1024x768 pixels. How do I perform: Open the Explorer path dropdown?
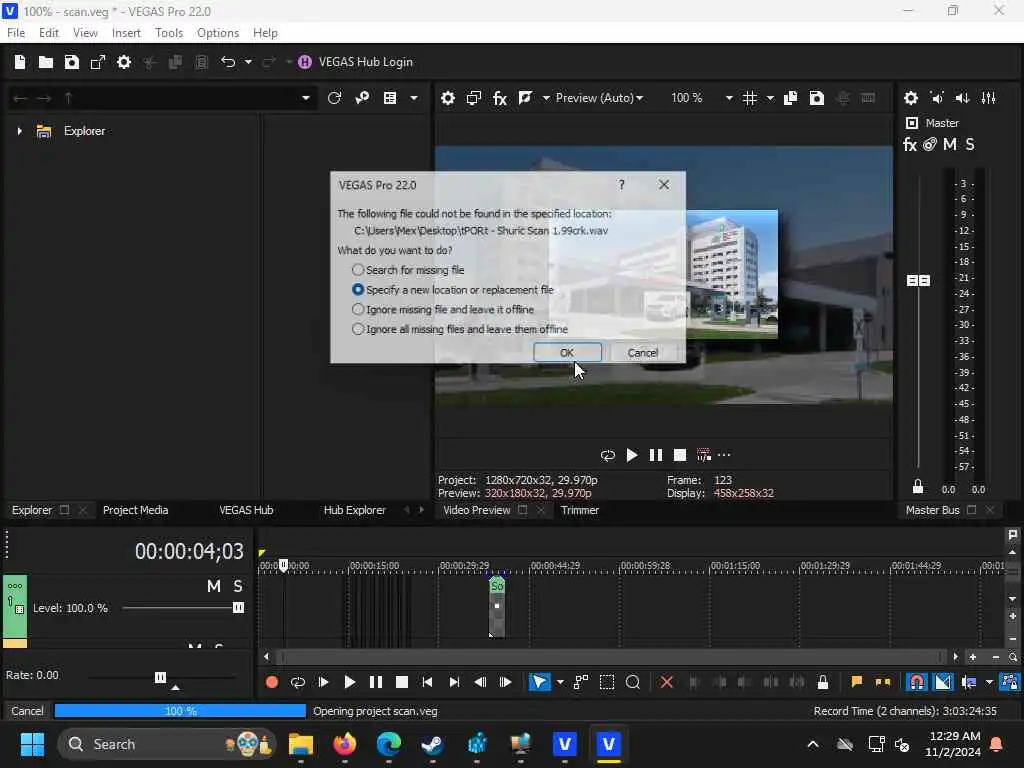(x=306, y=98)
